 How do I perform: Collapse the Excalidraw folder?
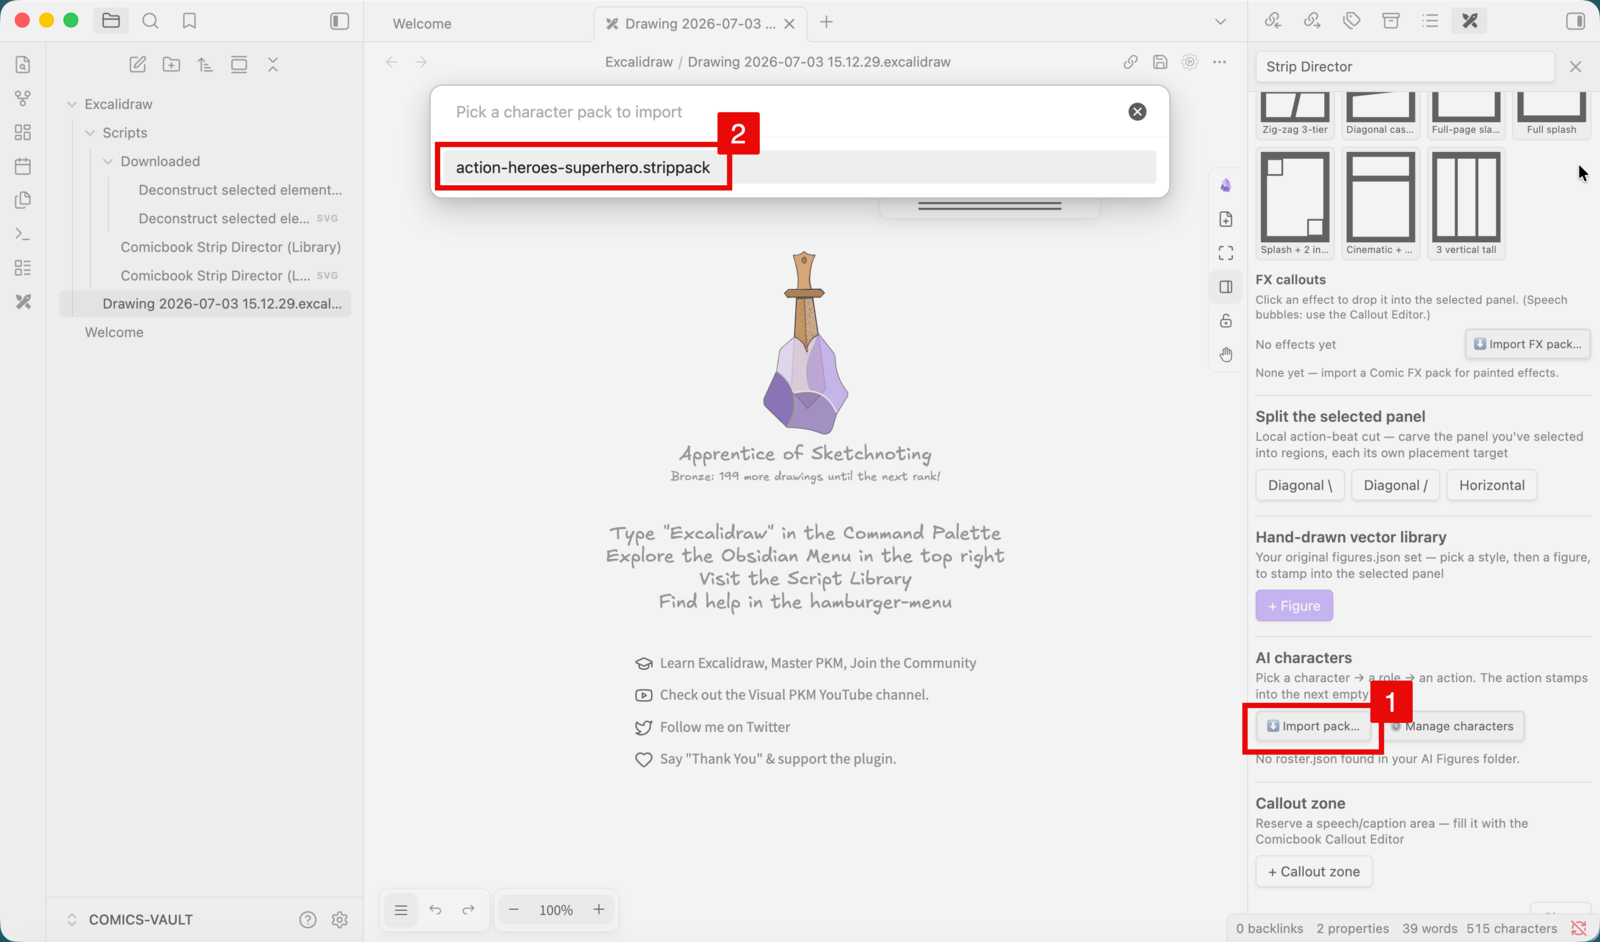coord(72,104)
